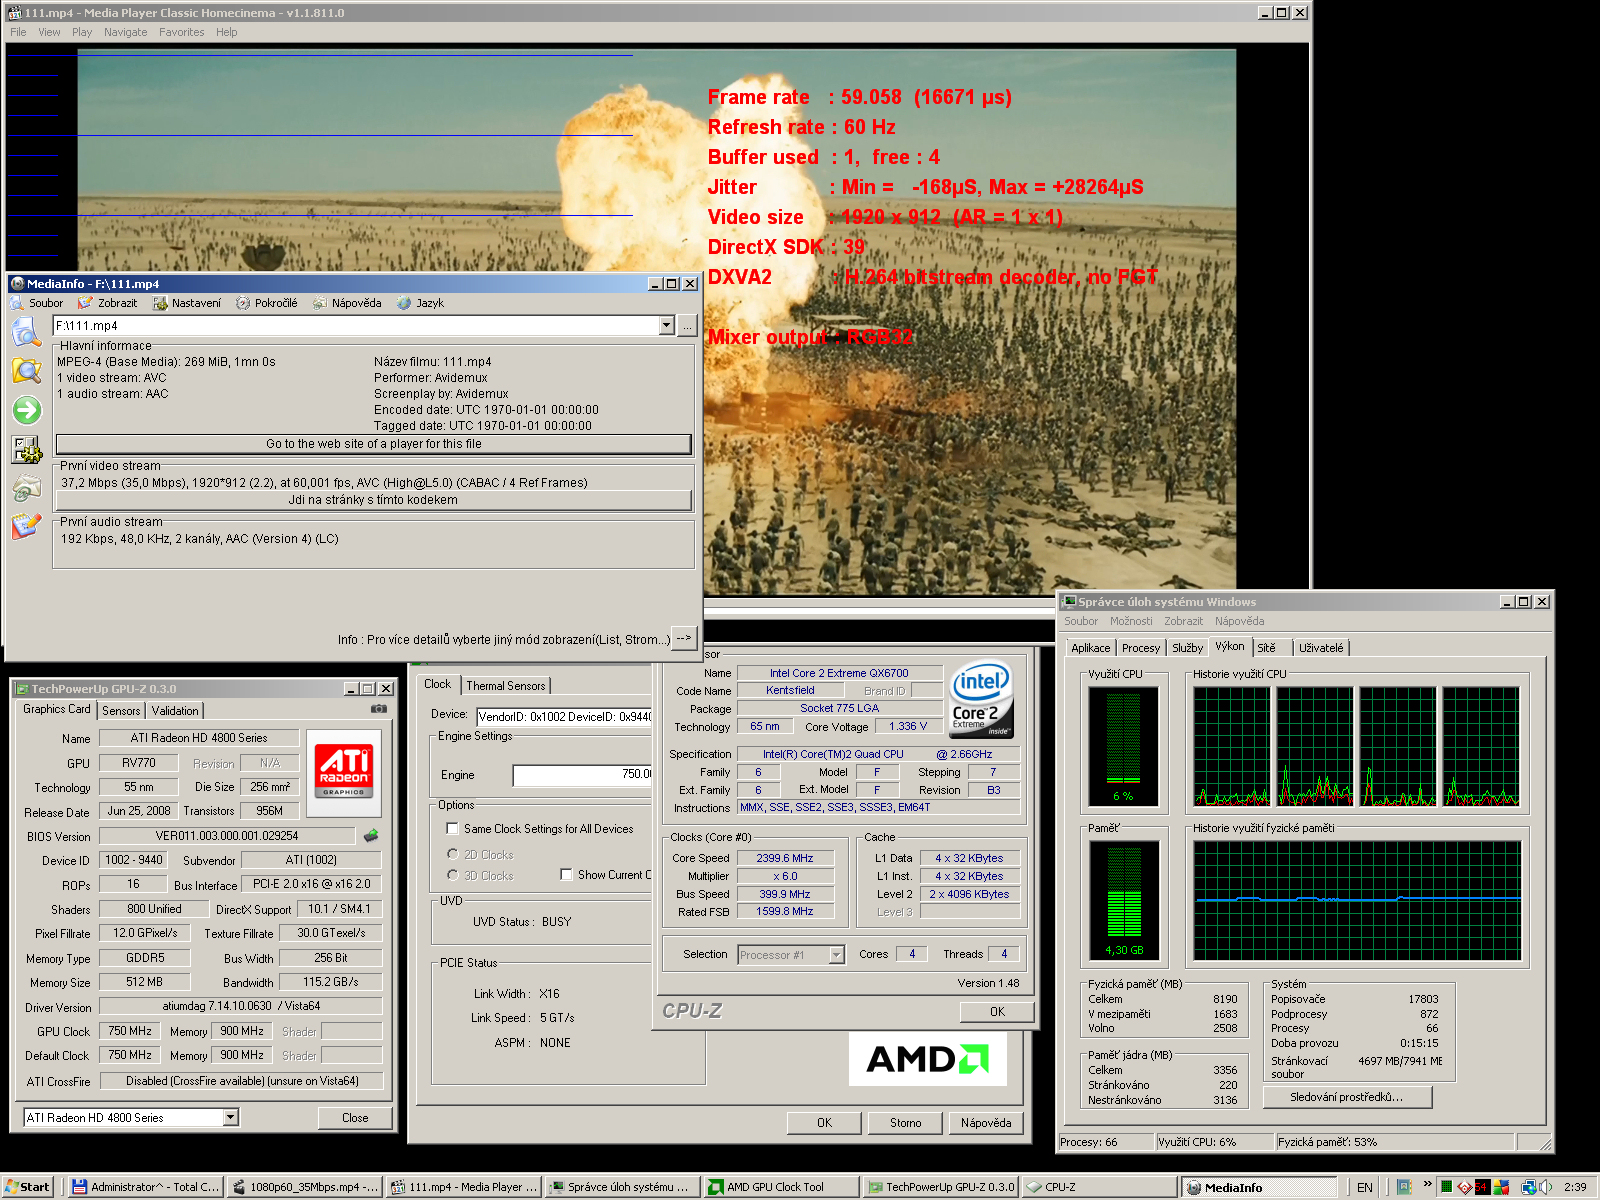Screen dimensions: 1600x1200
Task: Click the Close button in GPU-Z
Action: click(355, 1118)
